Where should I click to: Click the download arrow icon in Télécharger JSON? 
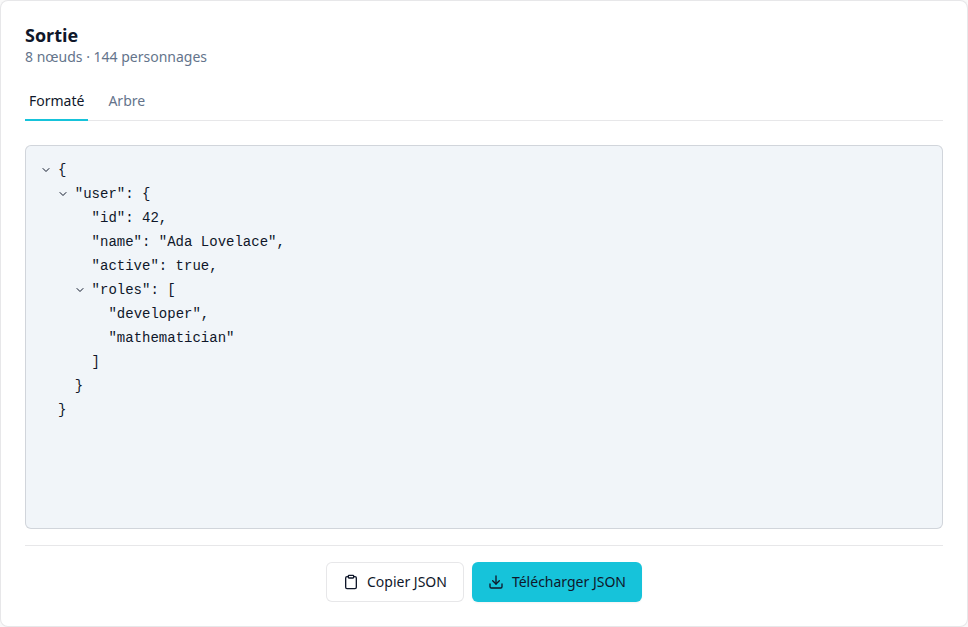[x=496, y=582]
